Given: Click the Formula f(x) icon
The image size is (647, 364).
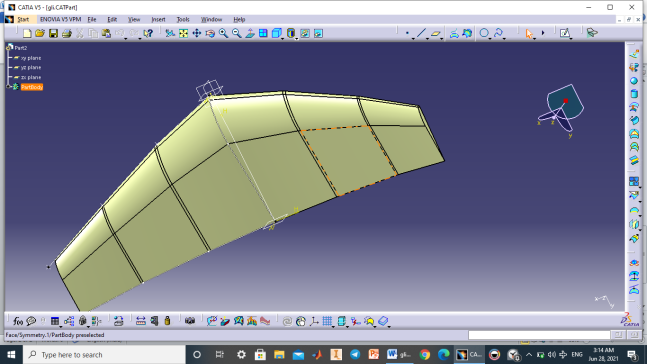Looking at the screenshot, I should [18, 321].
